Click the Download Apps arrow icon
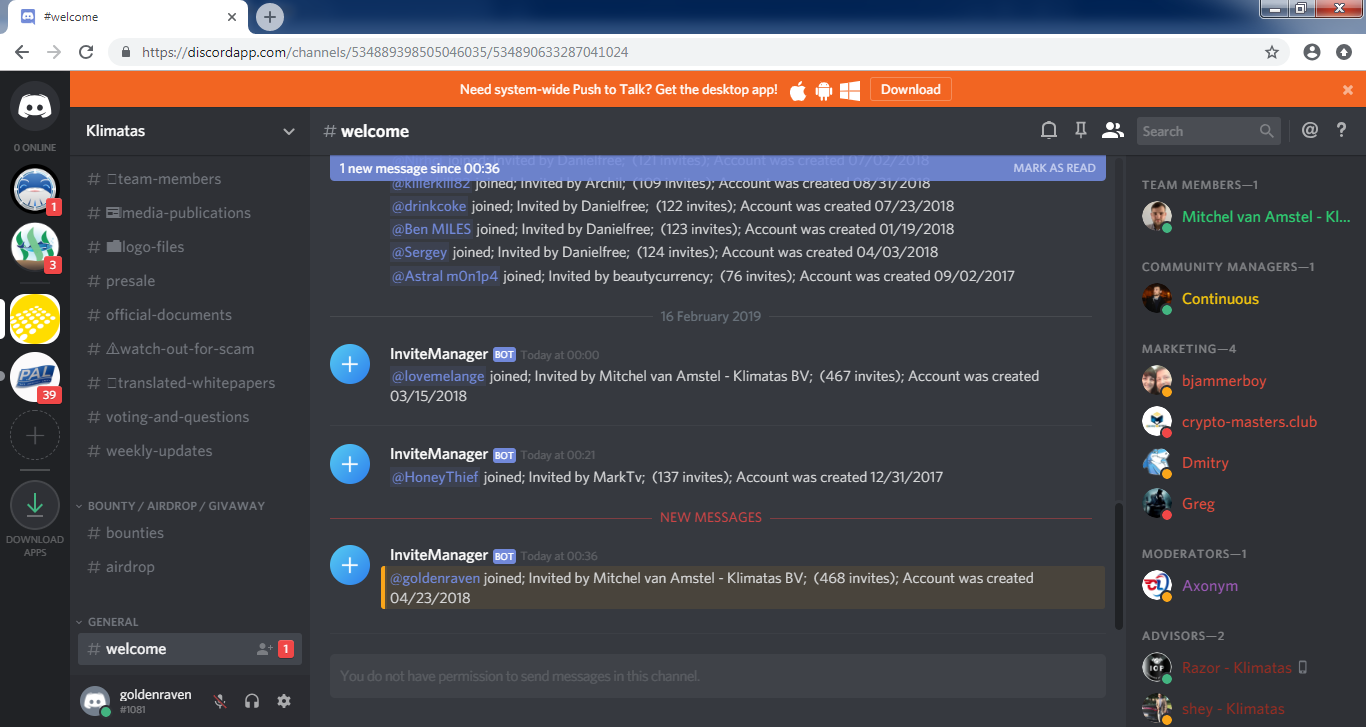This screenshot has height=727, width=1366. (x=35, y=505)
